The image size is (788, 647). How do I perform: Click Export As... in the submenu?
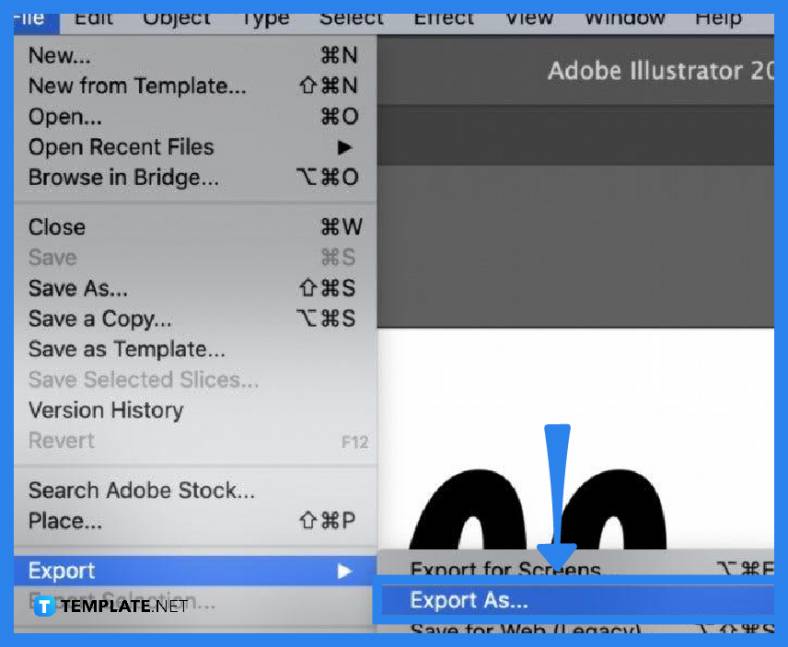[469, 600]
